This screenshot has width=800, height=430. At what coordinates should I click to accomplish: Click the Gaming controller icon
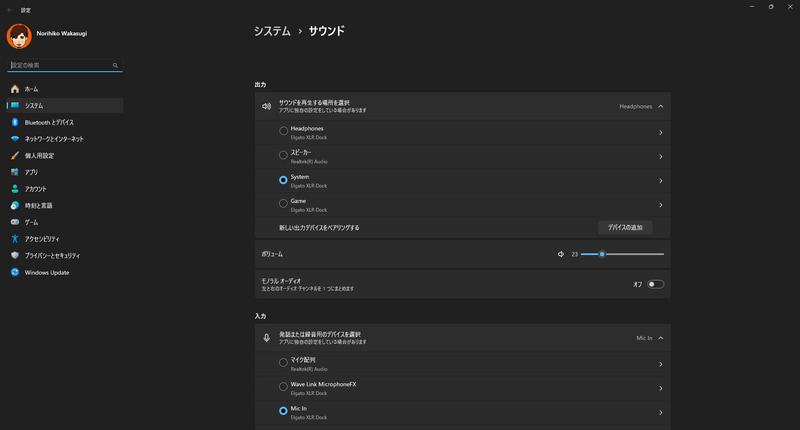pyautogui.click(x=15, y=222)
